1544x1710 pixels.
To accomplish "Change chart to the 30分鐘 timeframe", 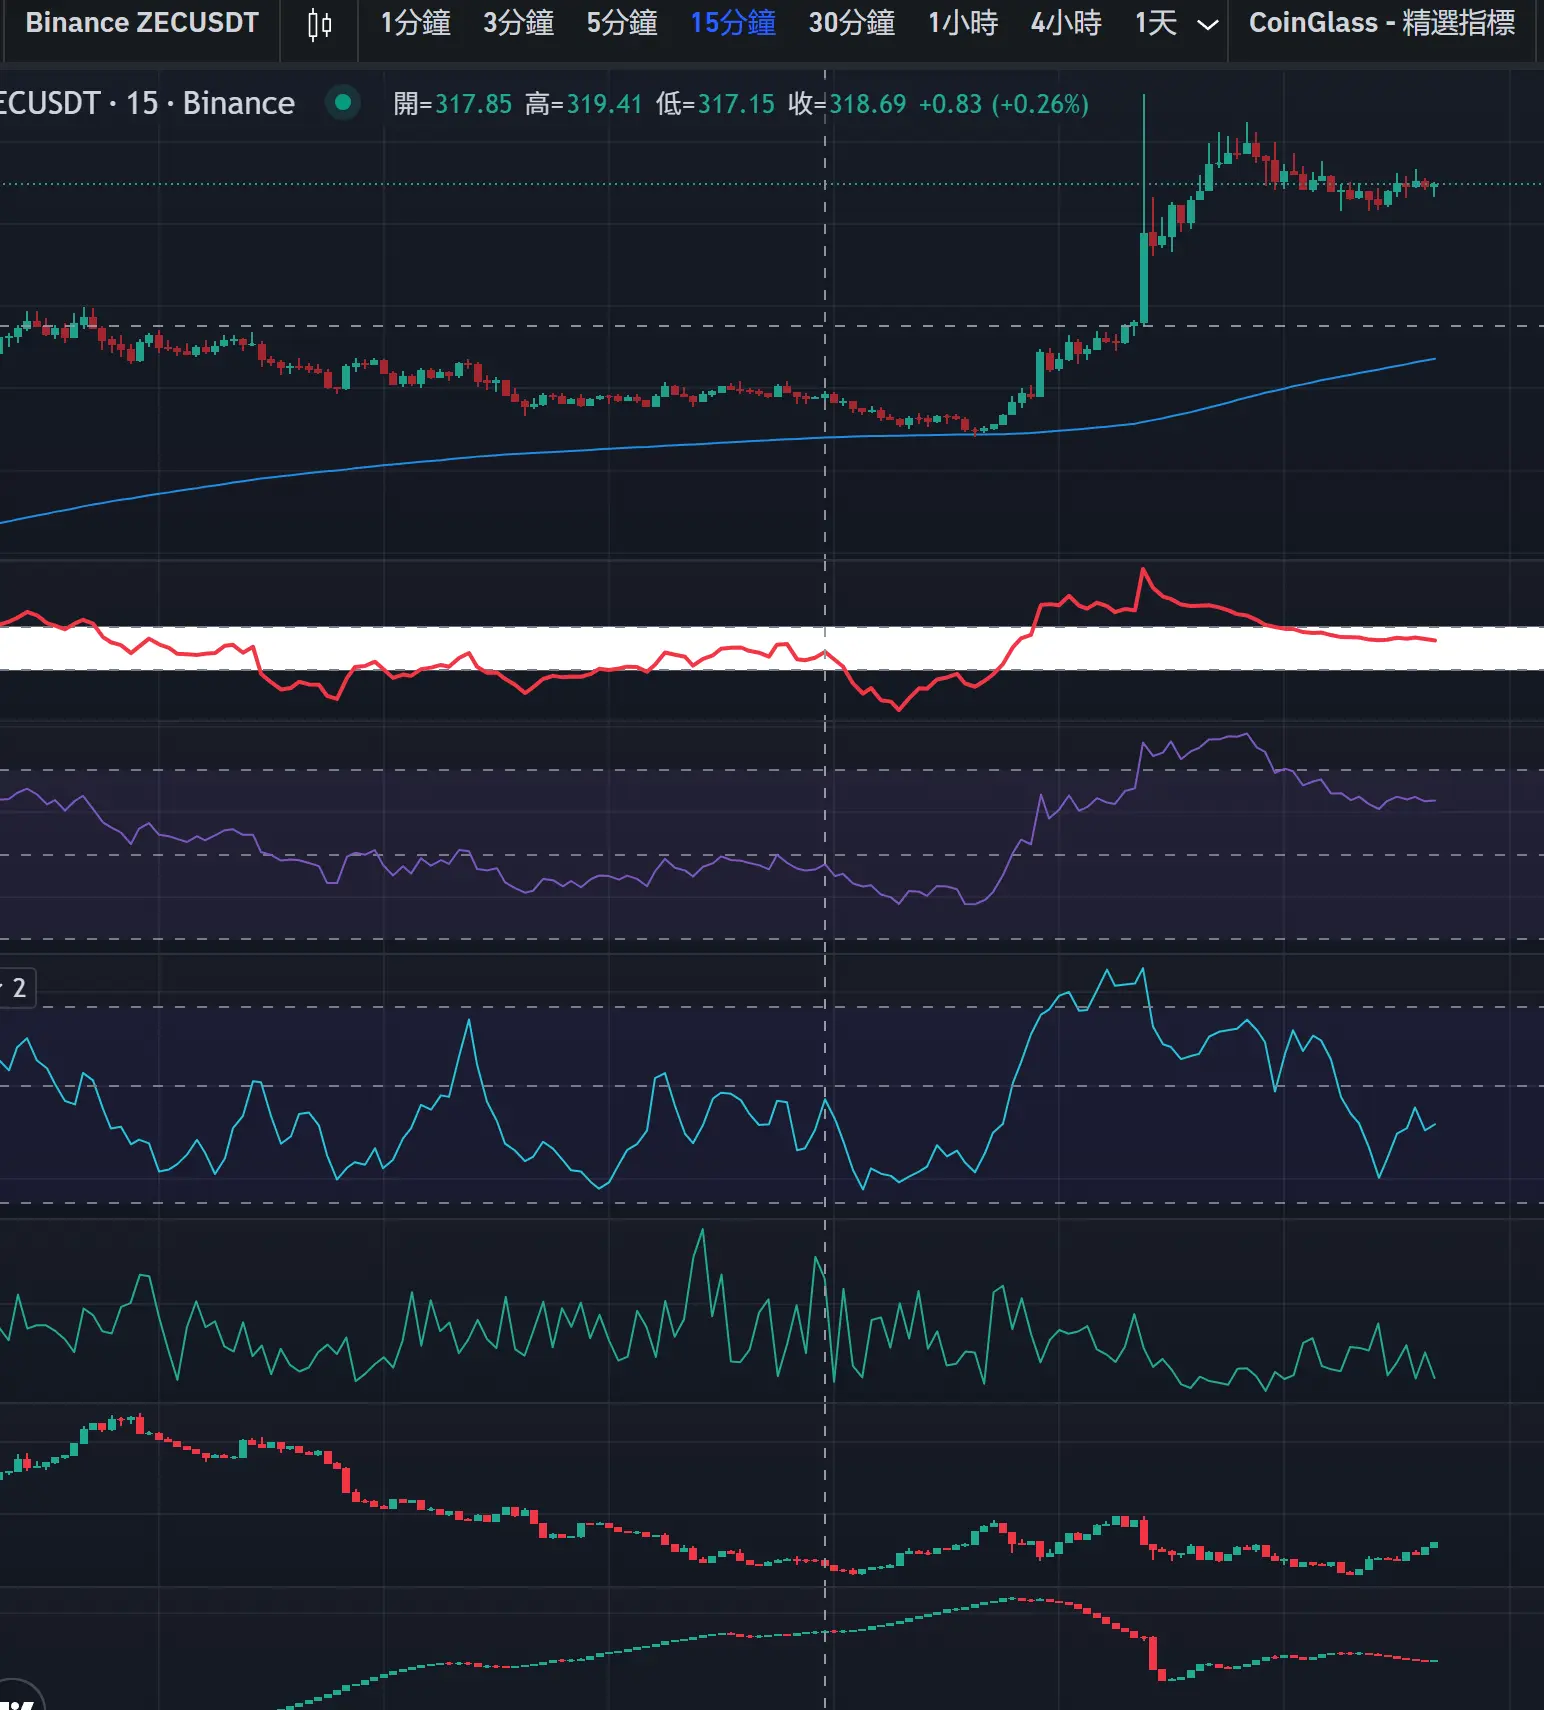I will point(851,23).
